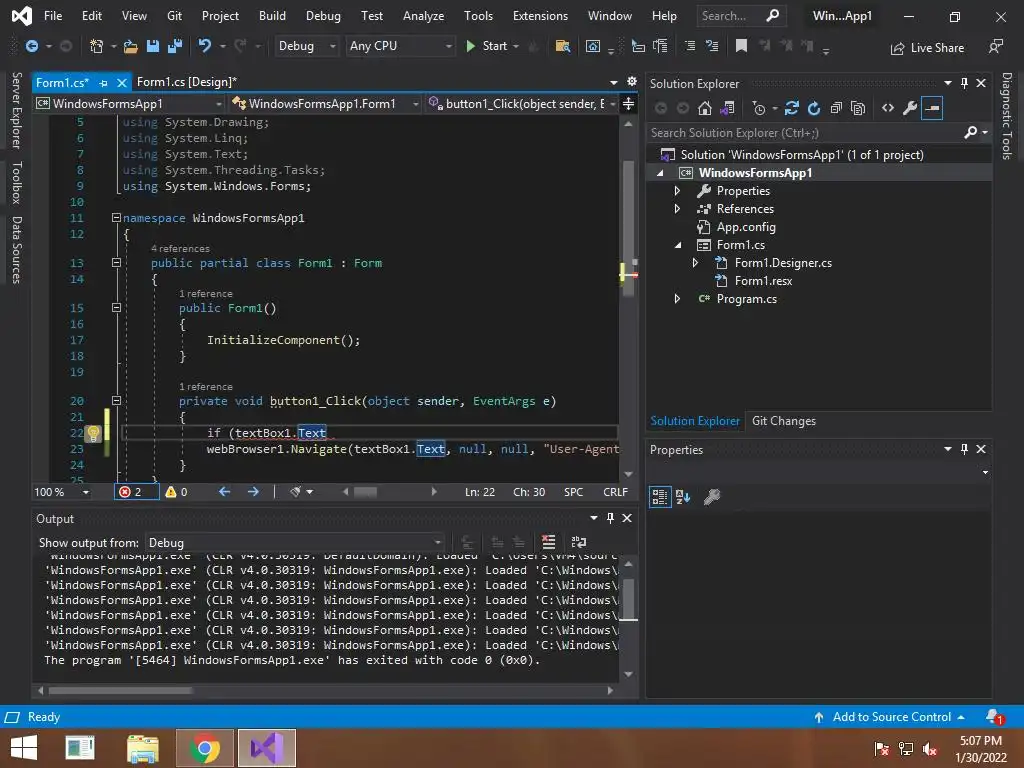Click the Comment Out Selected Lines icon
Screen dimensions: 1024x768
coord(690,46)
